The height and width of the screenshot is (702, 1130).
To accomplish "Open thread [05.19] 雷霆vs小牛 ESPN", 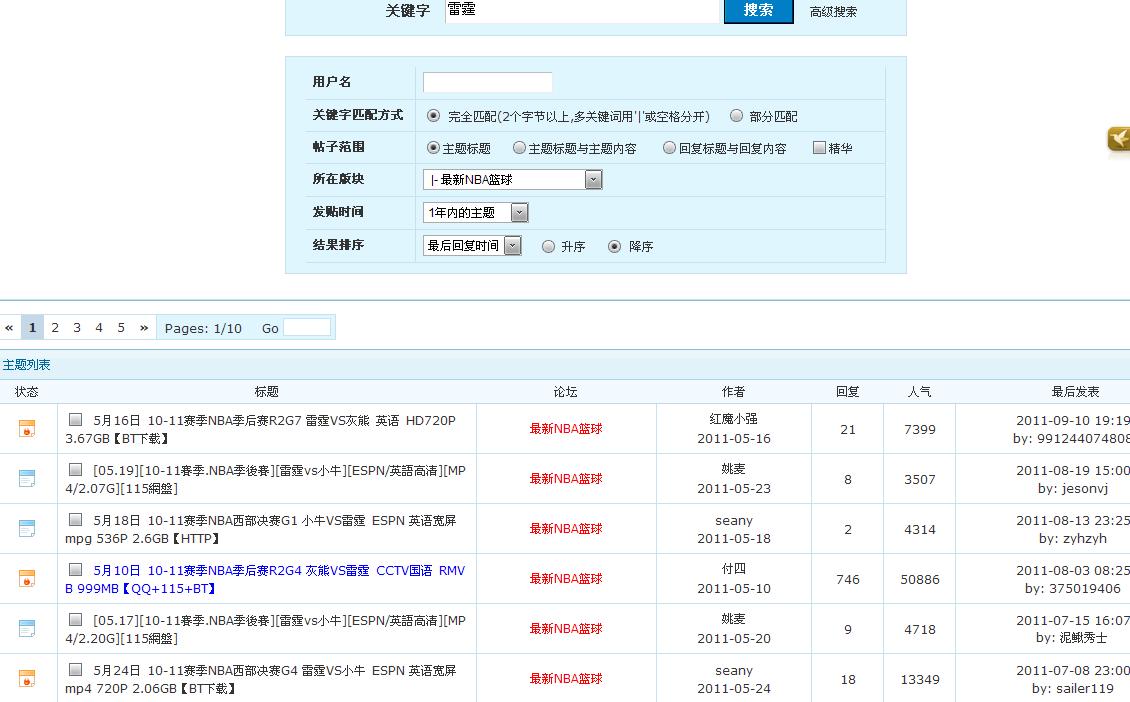I will coord(265,479).
